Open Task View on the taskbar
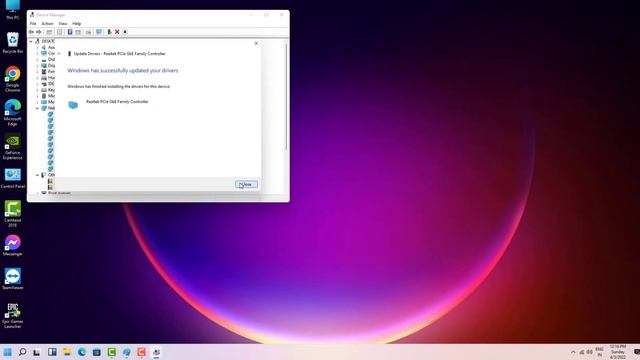The image size is (640, 360). coord(37,352)
